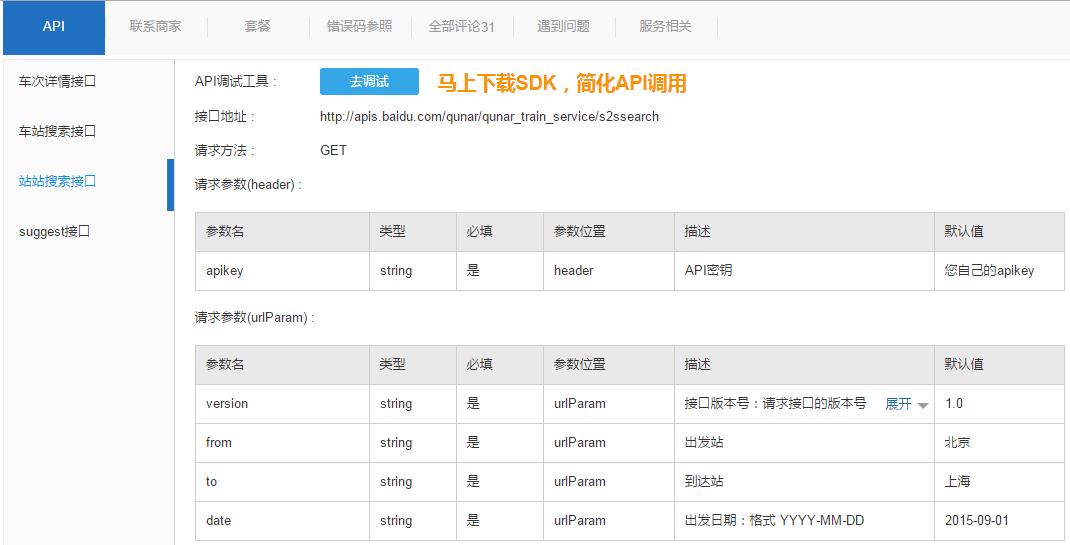Switch to the API tab
Image resolution: width=1070 pixels, height=545 pixels.
coord(54,27)
